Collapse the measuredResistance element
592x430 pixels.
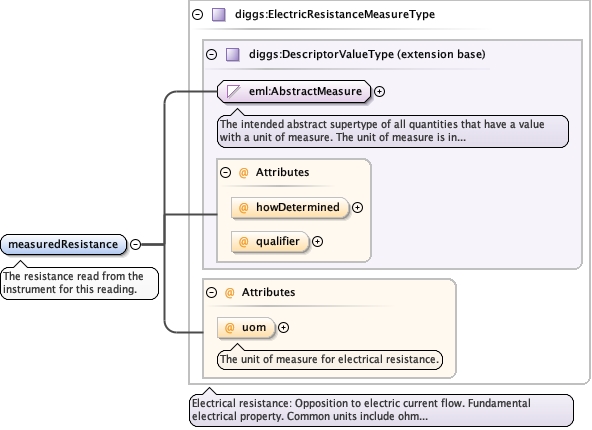pos(135,244)
